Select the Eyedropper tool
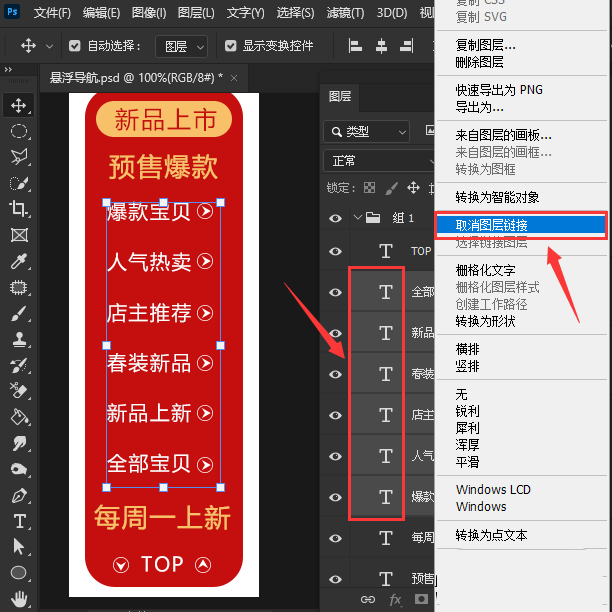 (x=18, y=261)
